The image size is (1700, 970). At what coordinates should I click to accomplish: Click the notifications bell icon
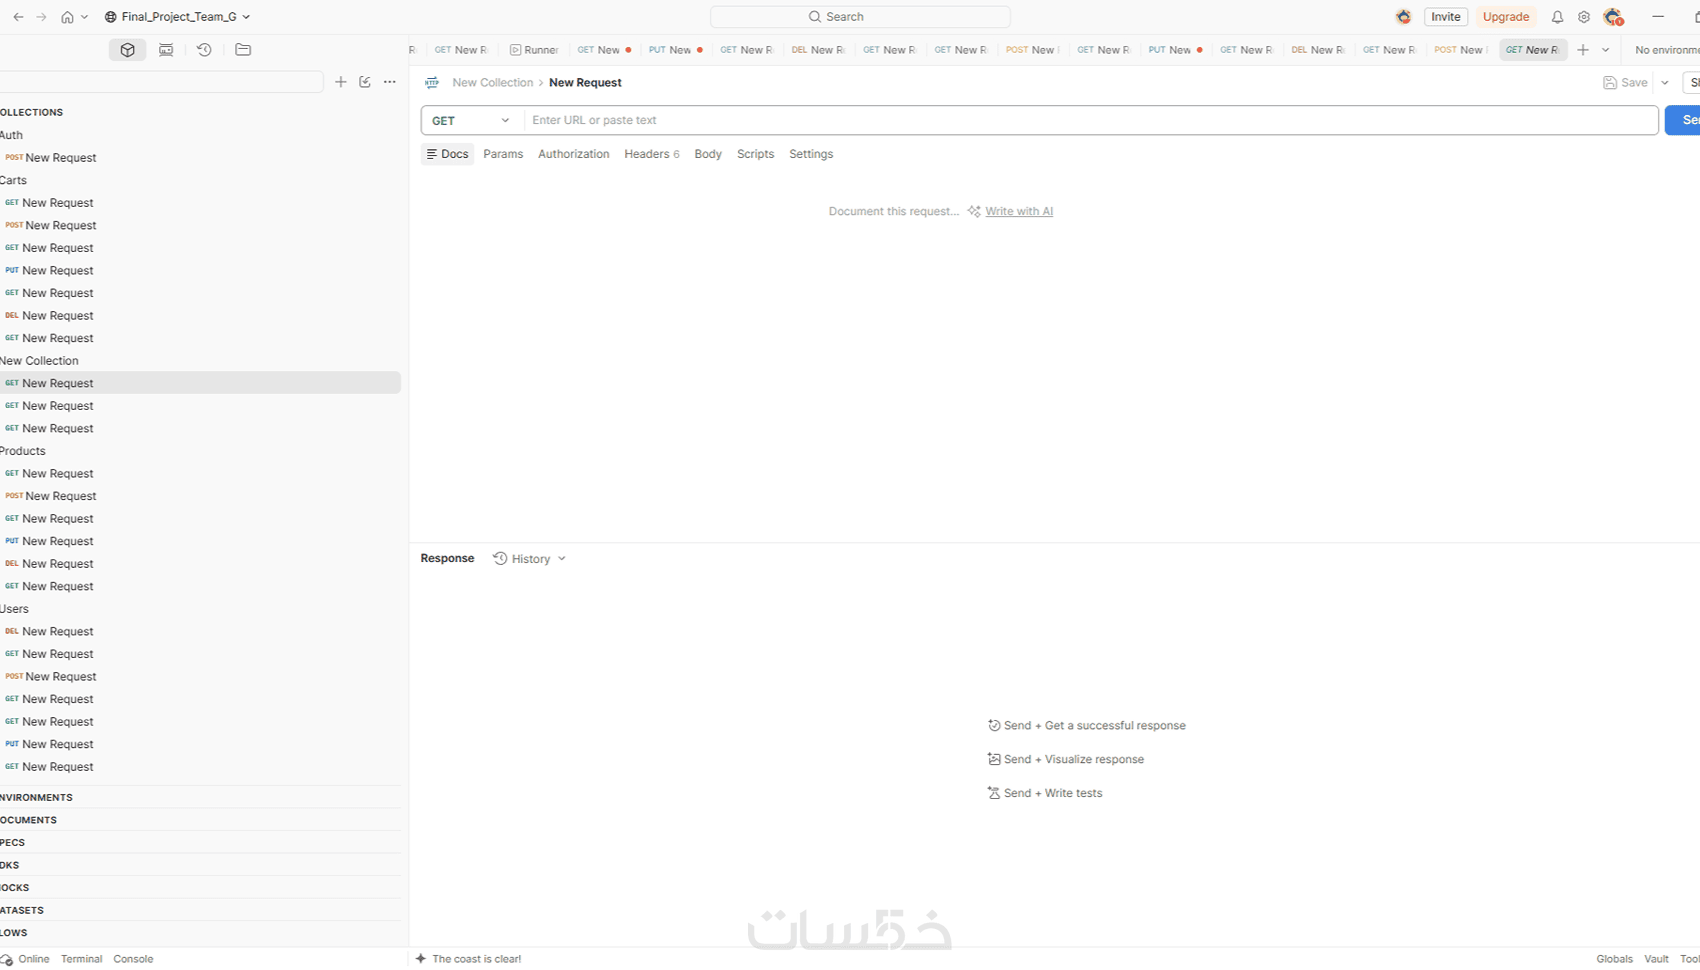pos(1557,17)
